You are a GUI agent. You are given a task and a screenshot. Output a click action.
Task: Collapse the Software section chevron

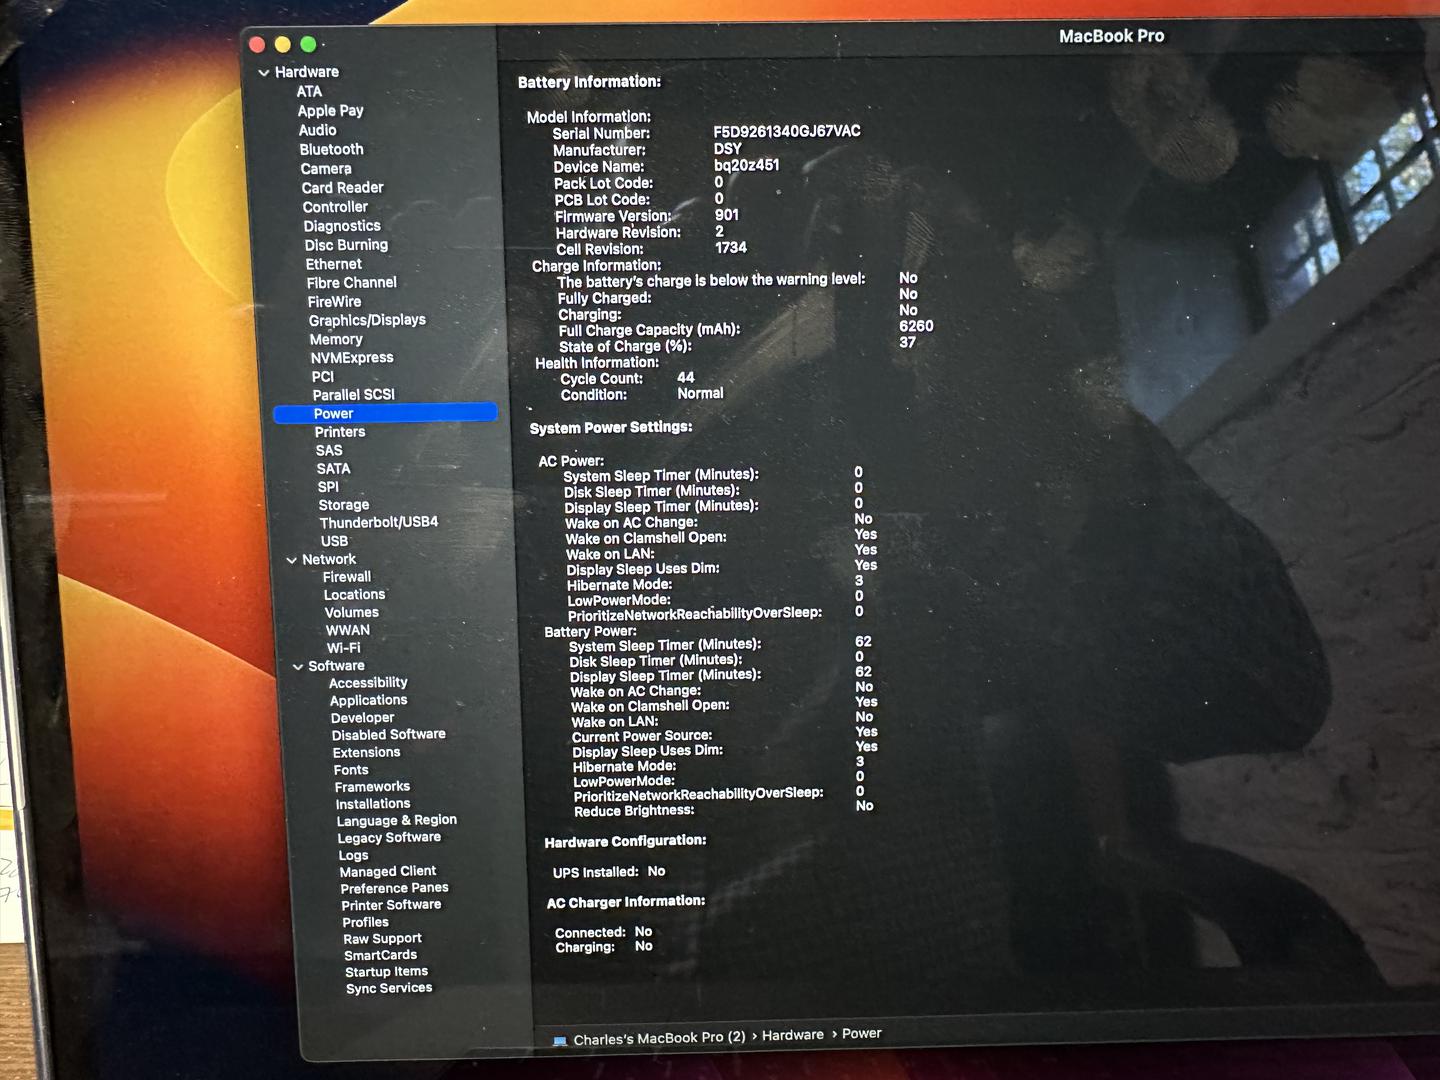click(298, 667)
